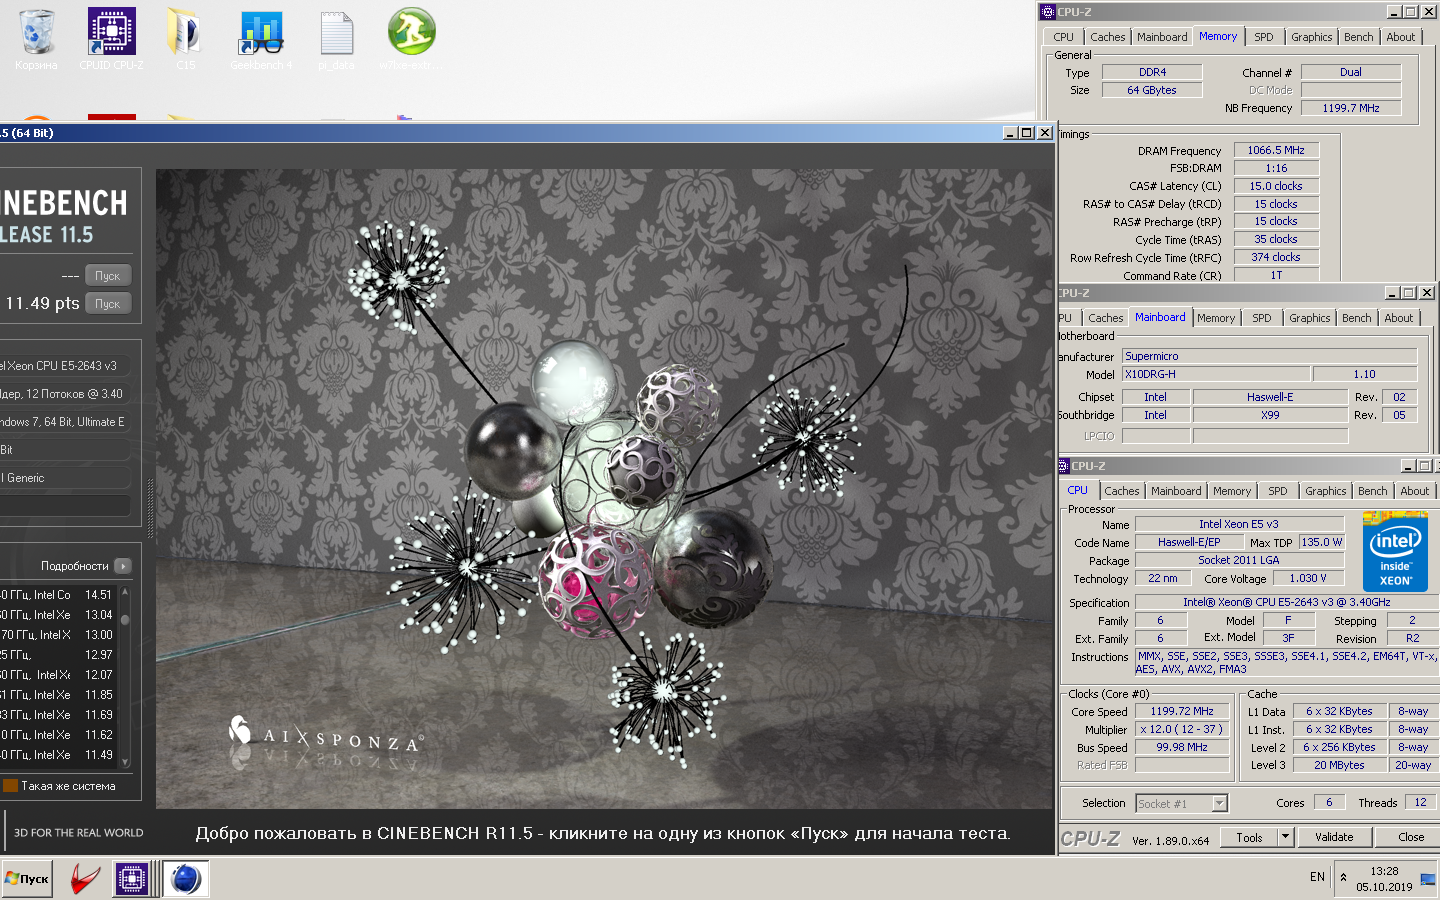Select the pi_data text file icon

336,40
